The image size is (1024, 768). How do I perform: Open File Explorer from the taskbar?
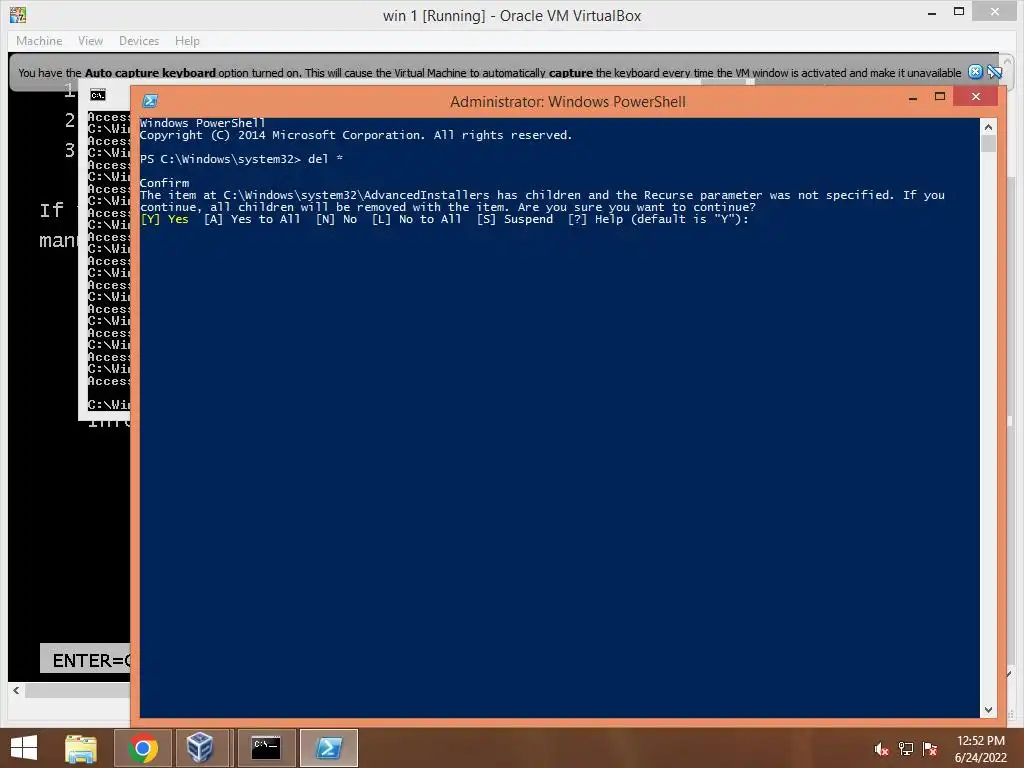81,748
